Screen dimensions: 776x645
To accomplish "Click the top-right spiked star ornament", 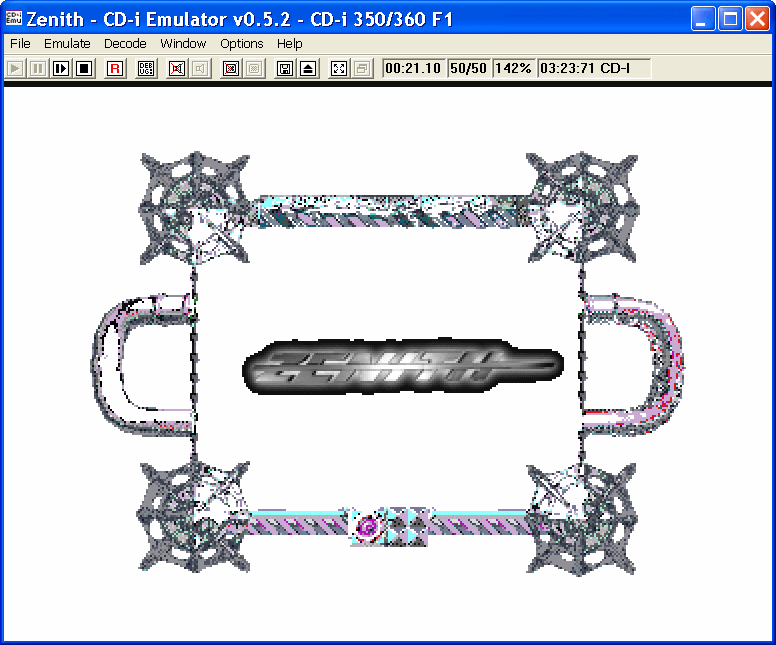I will tap(582, 208).
